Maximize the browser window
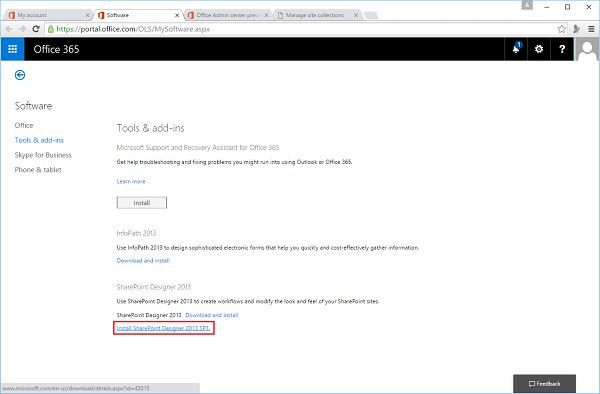The width and height of the screenshot is (600, 394). (x=567, y=7)
